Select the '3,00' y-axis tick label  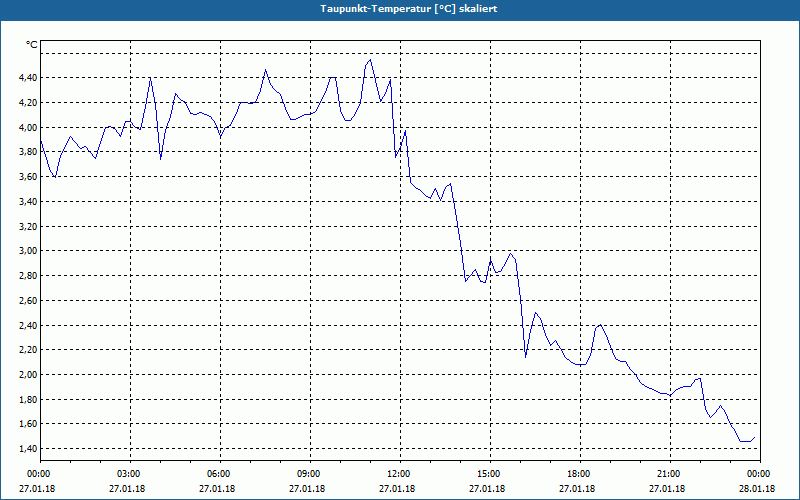pyautogui.click(x=27, y=251)
